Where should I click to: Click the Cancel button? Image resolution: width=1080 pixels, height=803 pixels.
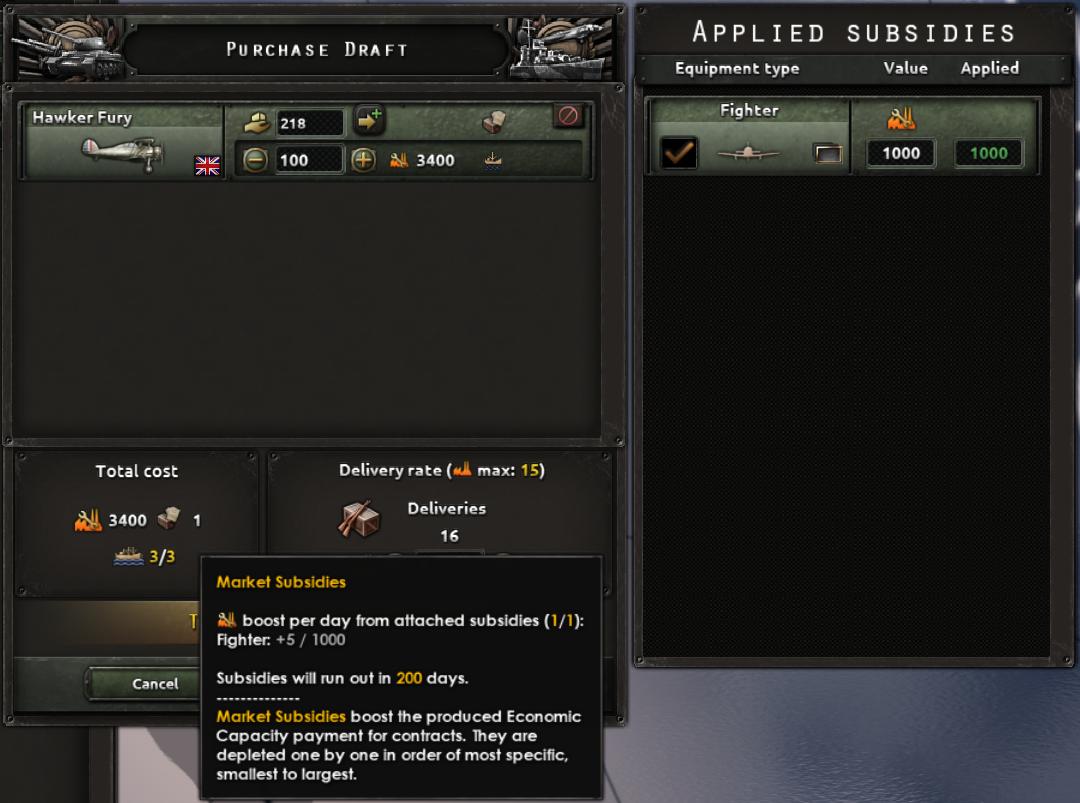pos(155,684)
